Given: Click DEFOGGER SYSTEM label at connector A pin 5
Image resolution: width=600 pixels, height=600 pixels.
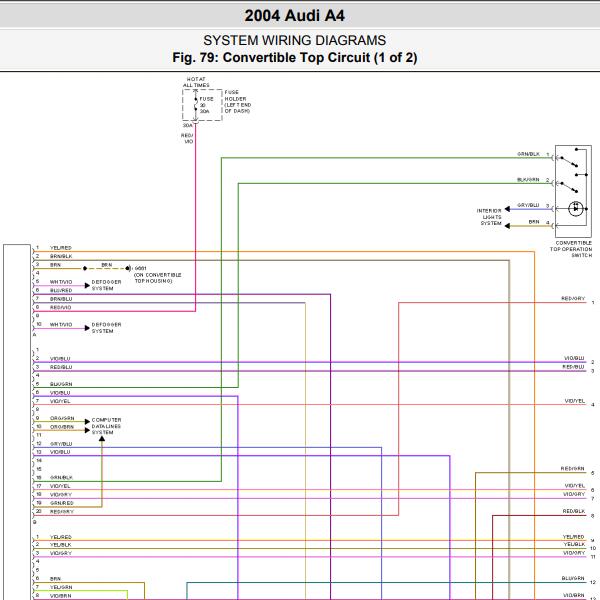Looking at the screenshot, I should pyautogui.click(x=106, y=285).
